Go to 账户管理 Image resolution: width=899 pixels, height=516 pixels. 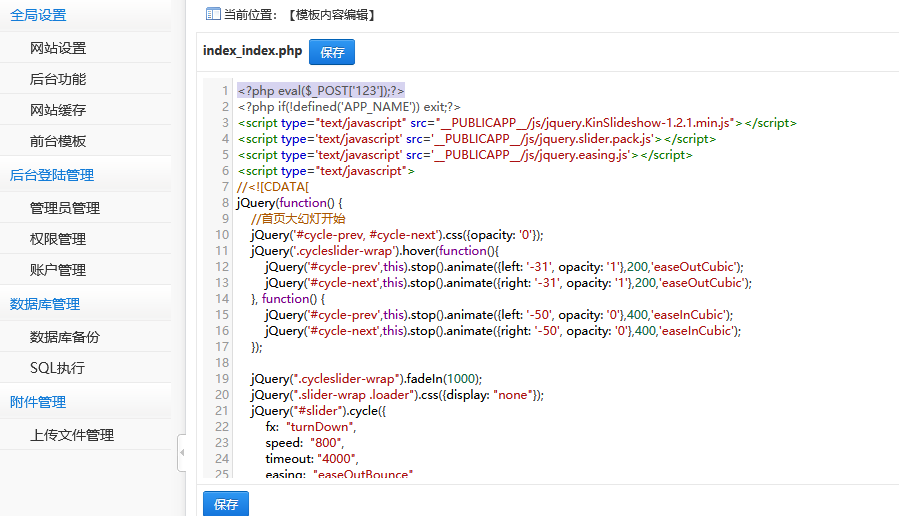point(58,270)
